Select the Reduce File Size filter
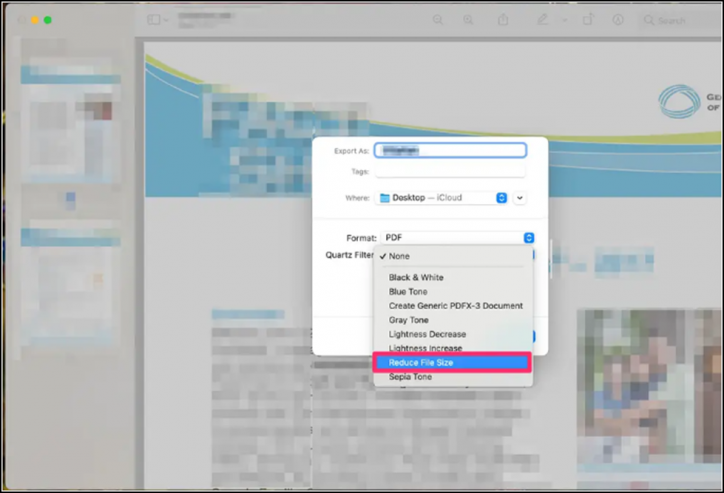The image size is (724, 493). pos(452,362)
